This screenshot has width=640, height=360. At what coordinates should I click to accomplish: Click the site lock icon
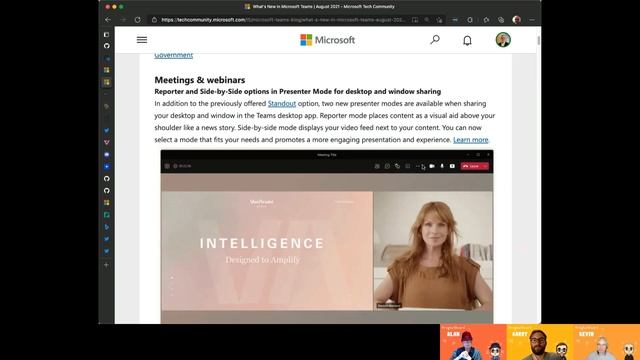pyautogui.click(x=154, y=20)
